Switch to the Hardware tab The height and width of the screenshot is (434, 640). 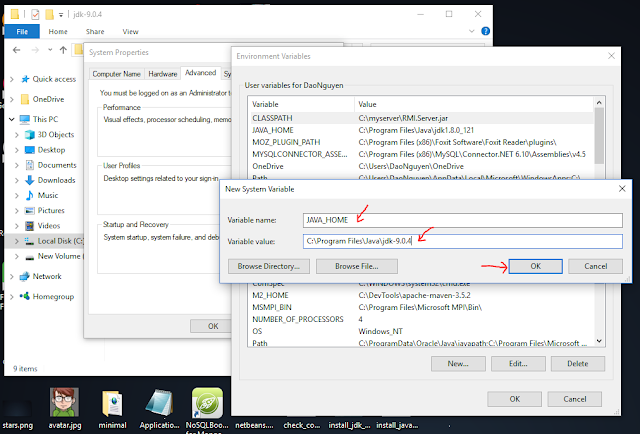tap(162, 74)
